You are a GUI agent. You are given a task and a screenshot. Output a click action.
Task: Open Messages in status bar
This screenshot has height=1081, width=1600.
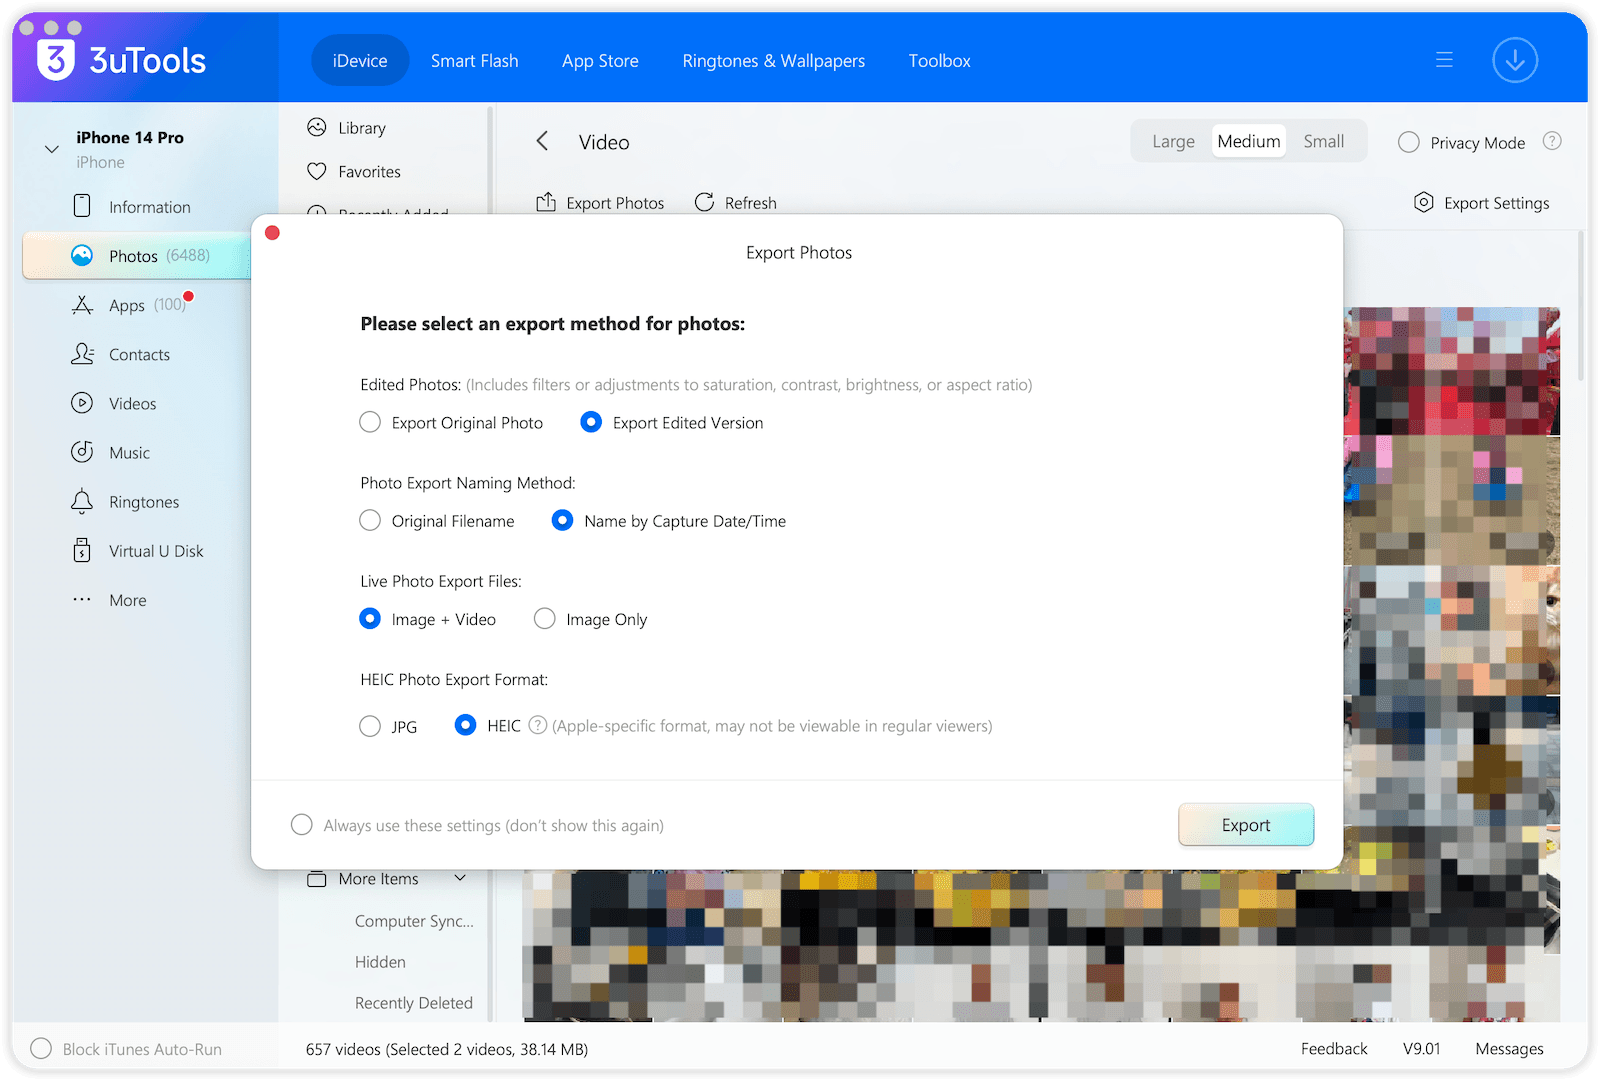[x=1509, y=1048]
